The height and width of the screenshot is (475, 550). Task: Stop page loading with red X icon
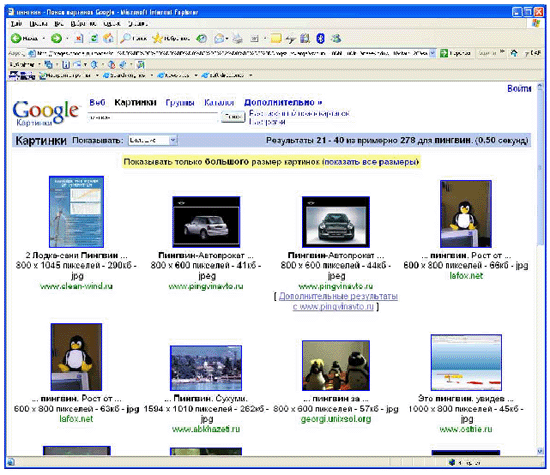(79, 38)
